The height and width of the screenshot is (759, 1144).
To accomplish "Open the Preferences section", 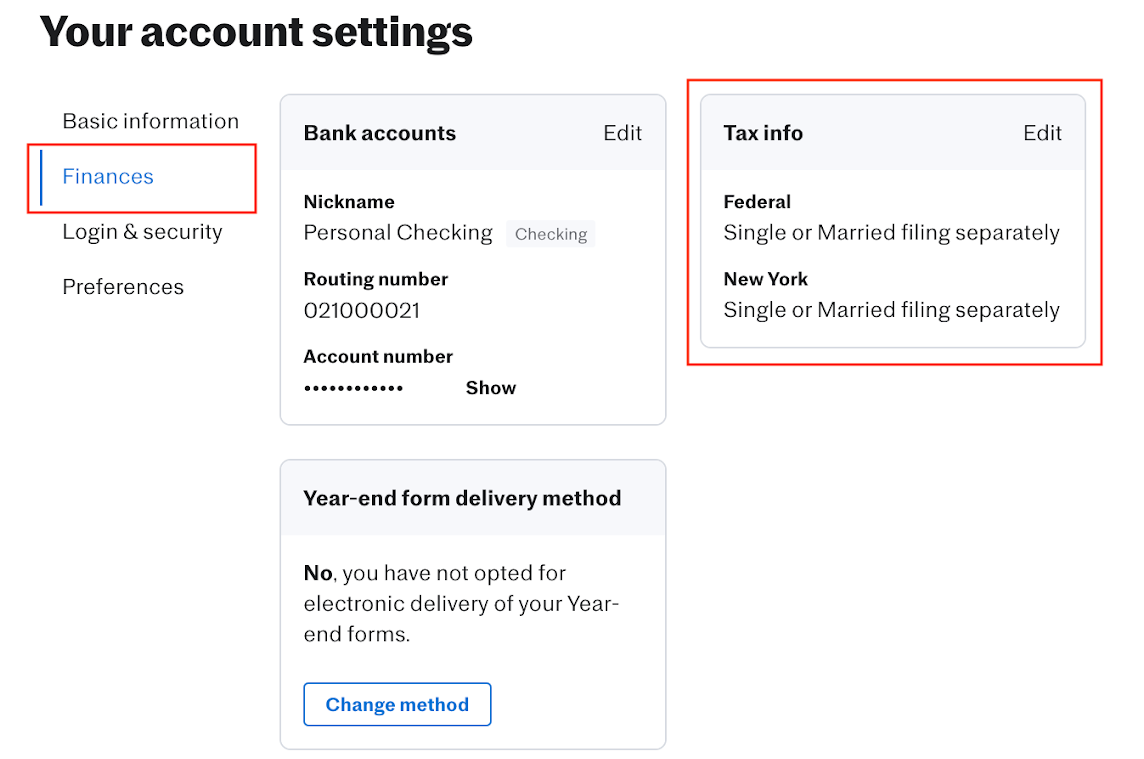I will click(x=123, y=287).
